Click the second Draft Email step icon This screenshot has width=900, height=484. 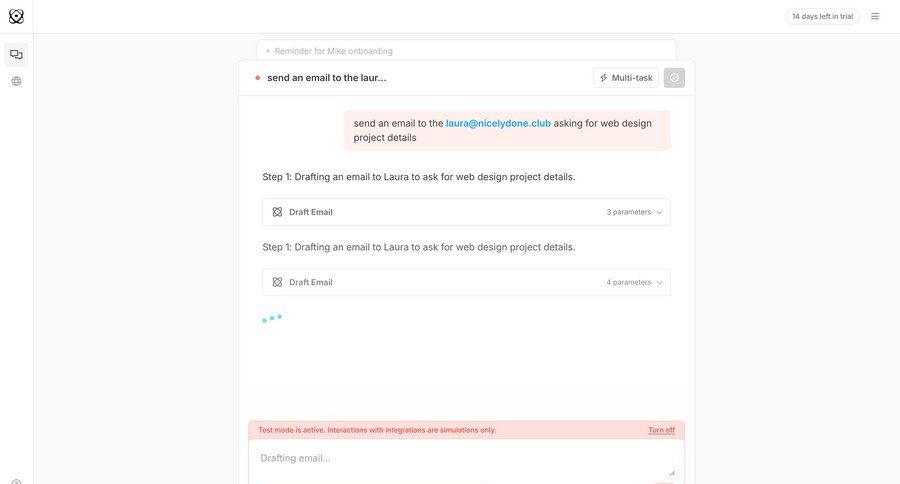coord(277,282)
